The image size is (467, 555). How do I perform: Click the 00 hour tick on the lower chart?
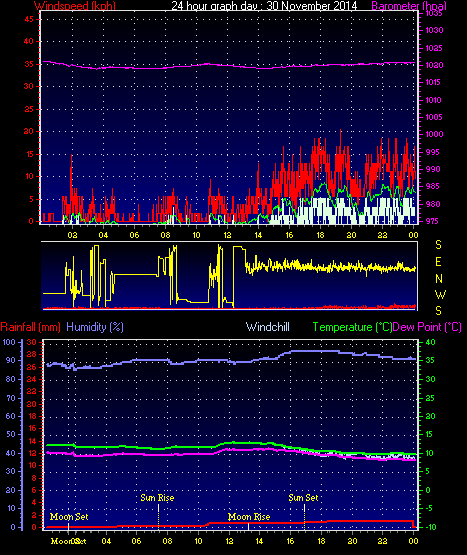(413, 541)
